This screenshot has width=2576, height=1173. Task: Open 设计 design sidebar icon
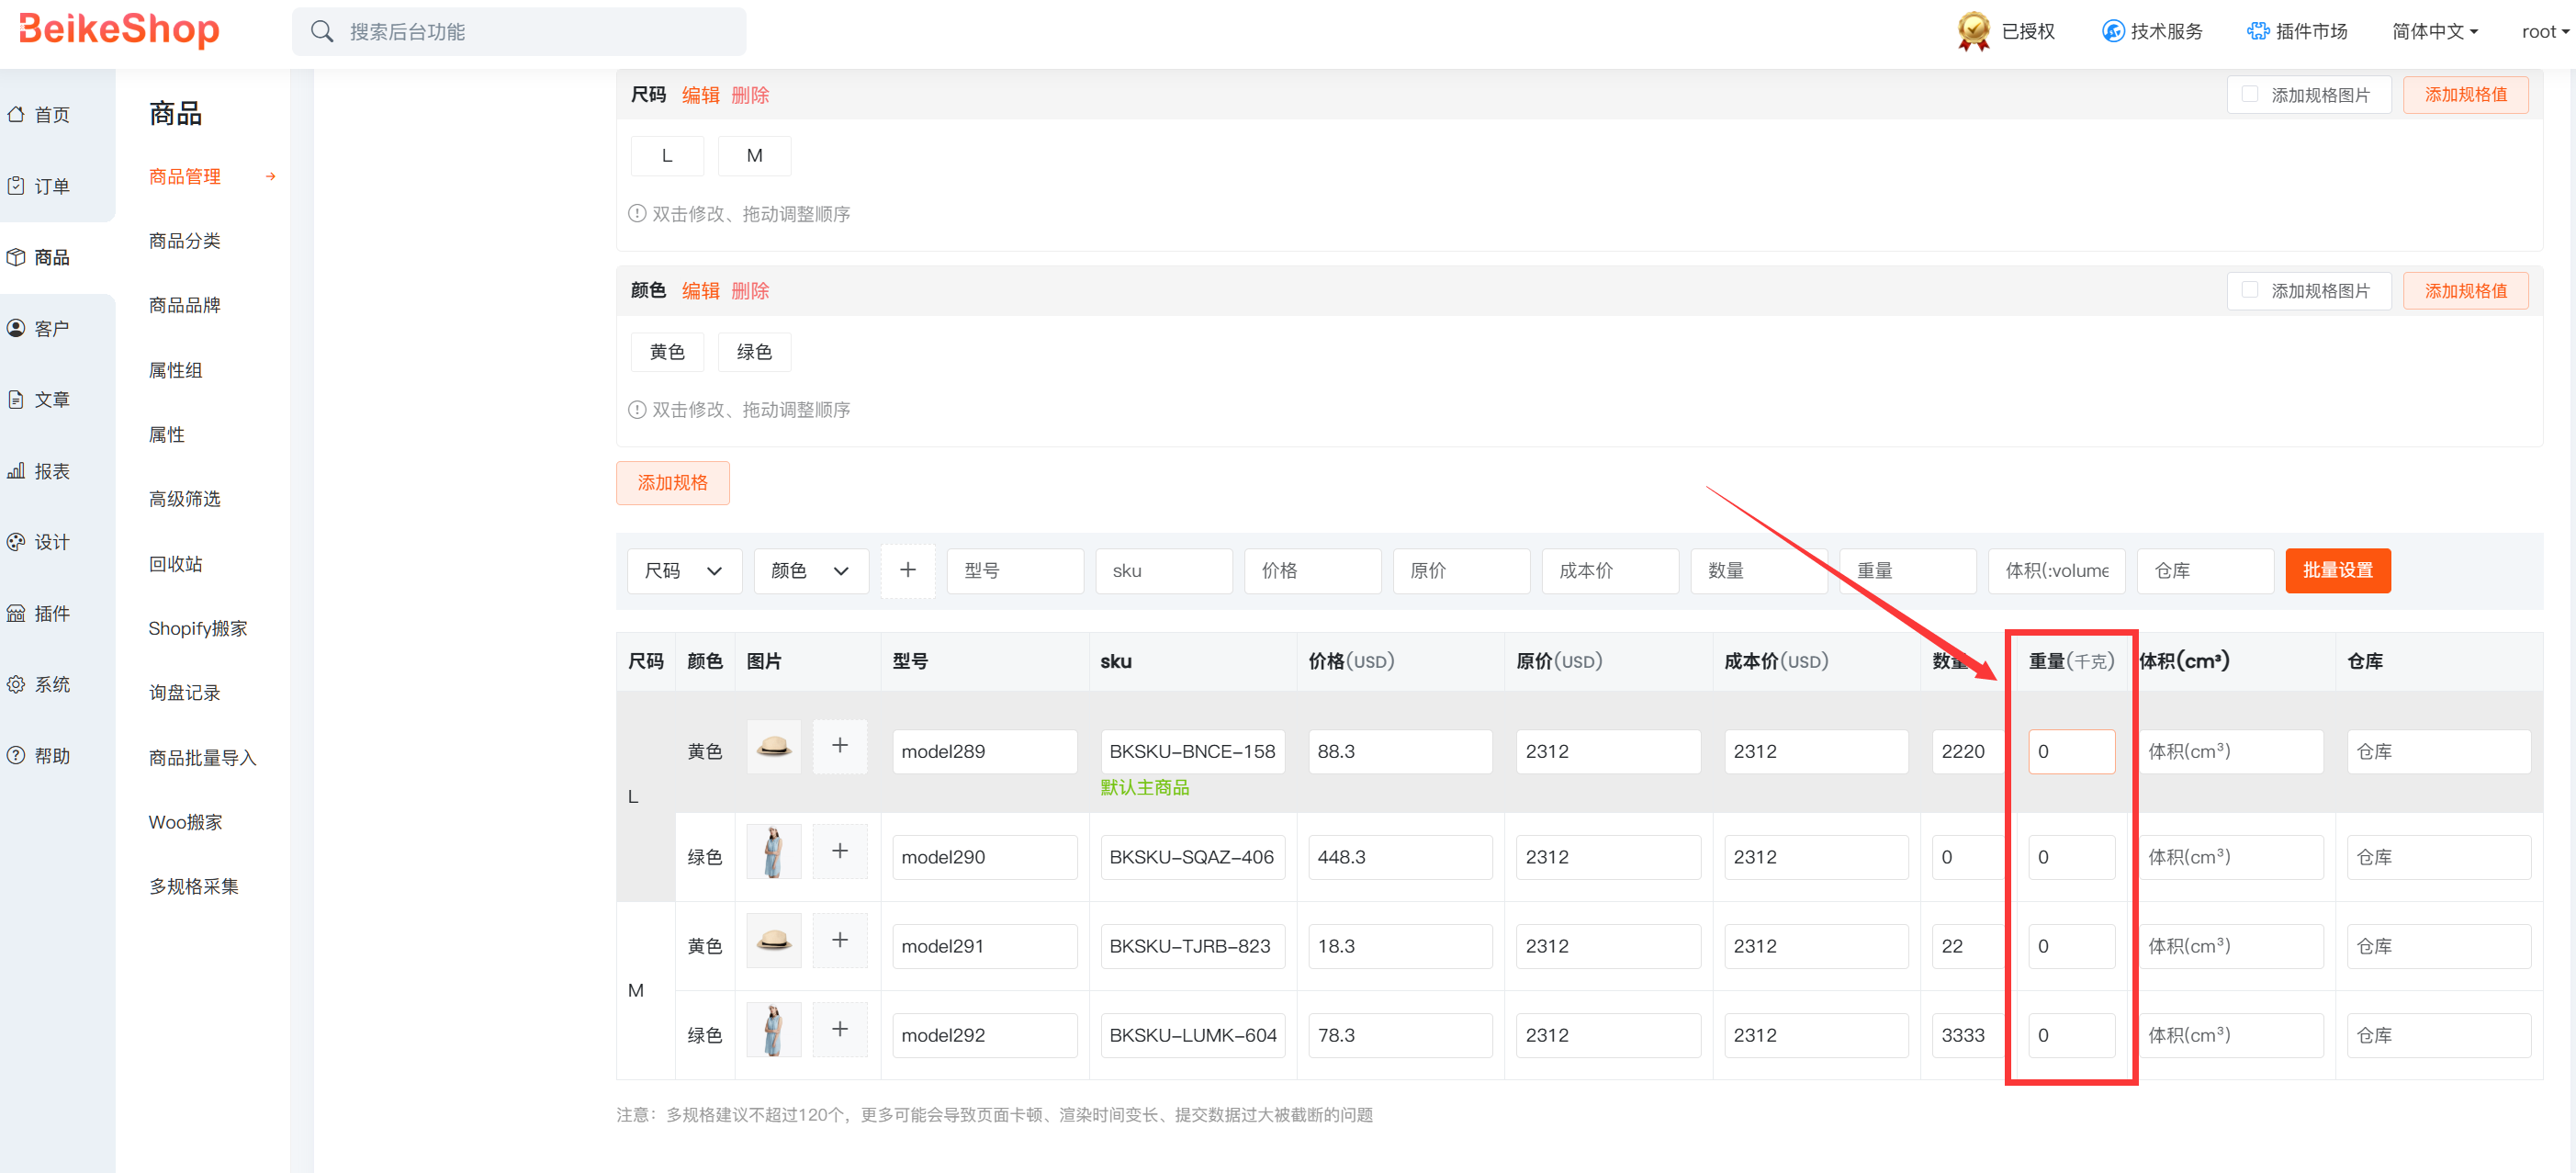point(16,542)
